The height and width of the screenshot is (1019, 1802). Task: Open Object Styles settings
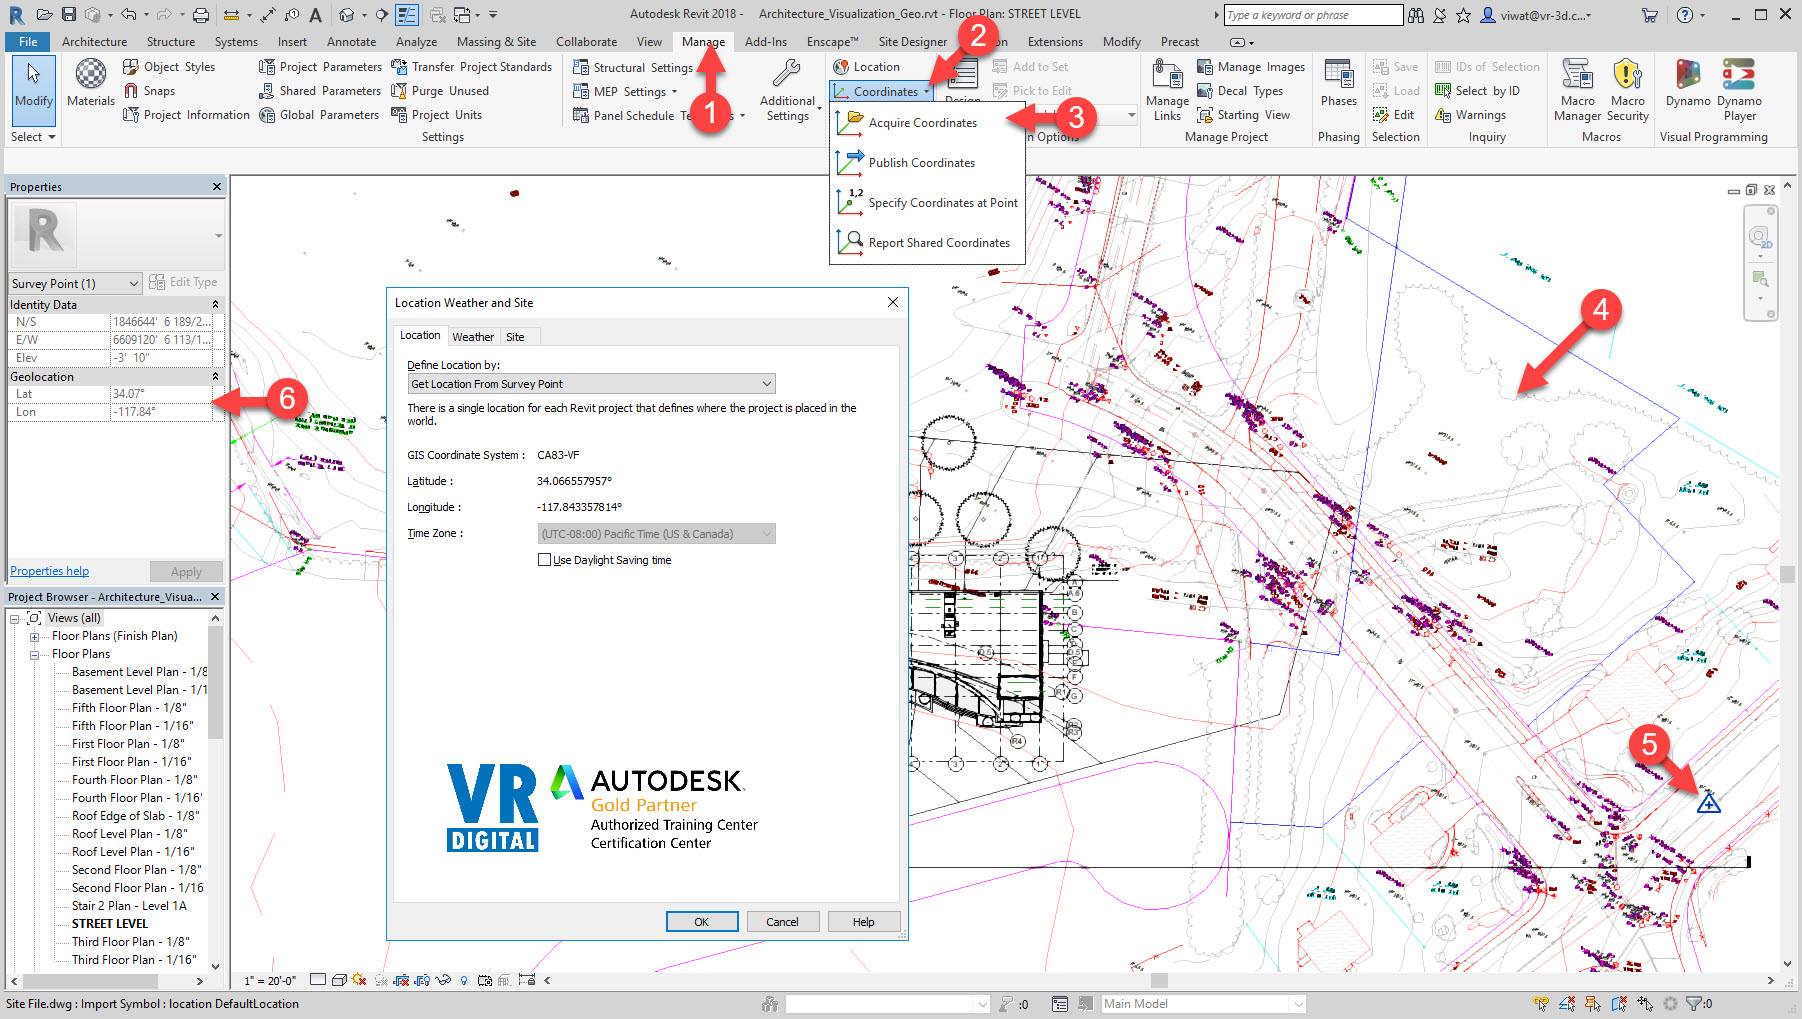pos(169,67)
